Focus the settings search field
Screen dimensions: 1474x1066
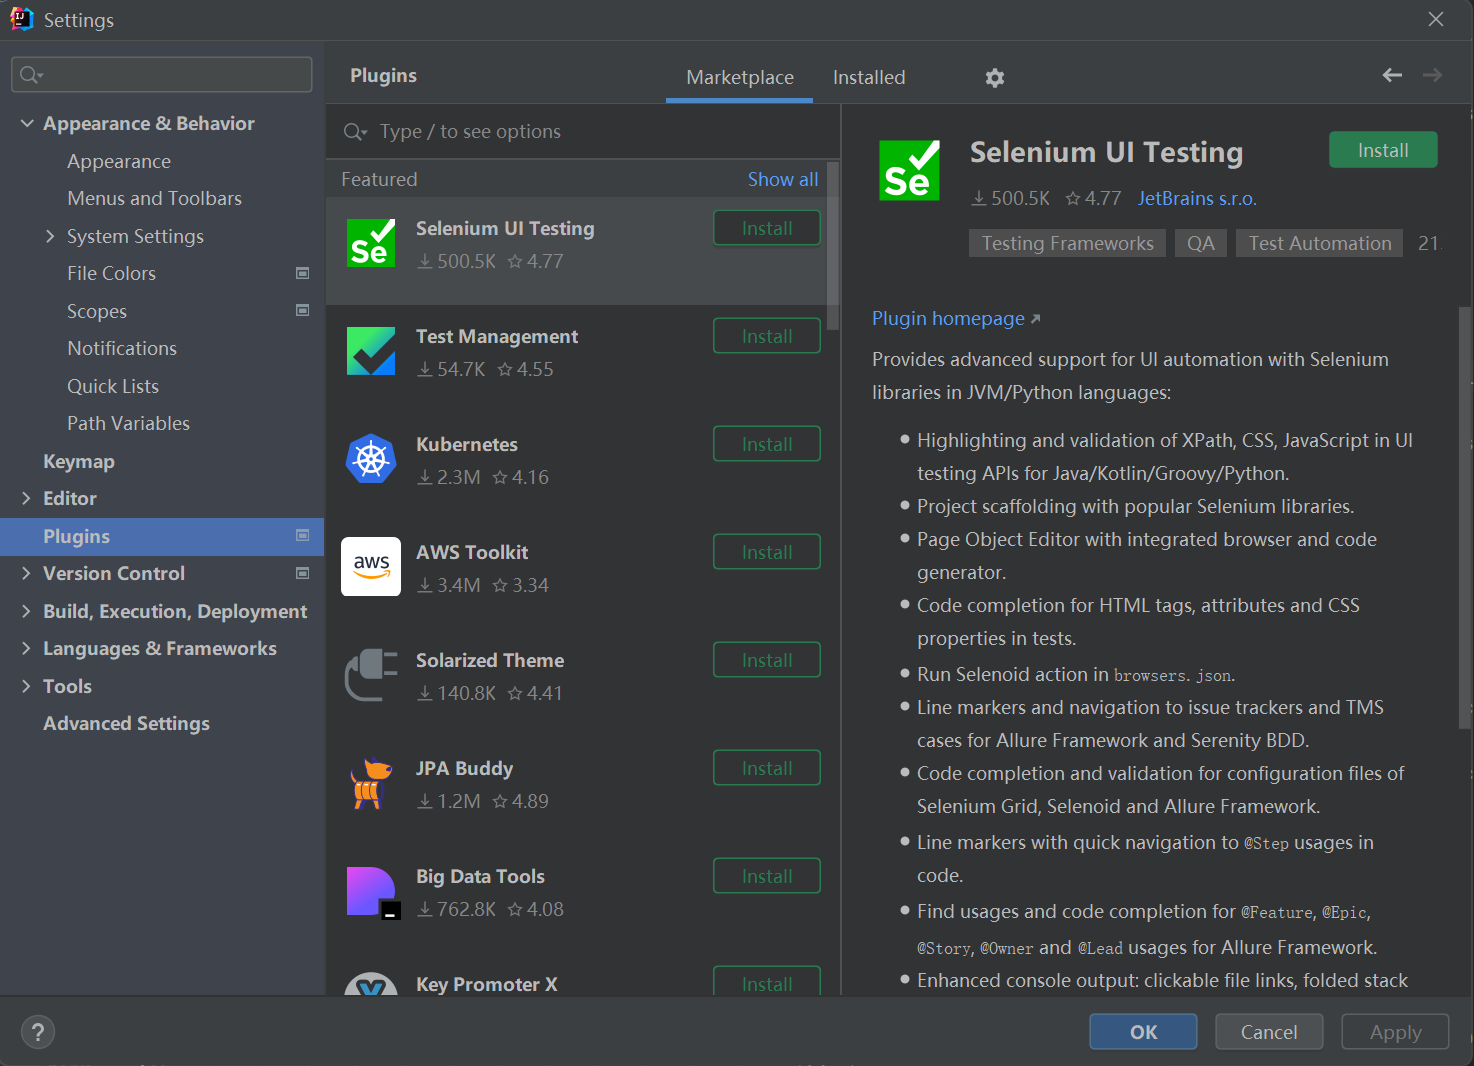tap(162, 75)
